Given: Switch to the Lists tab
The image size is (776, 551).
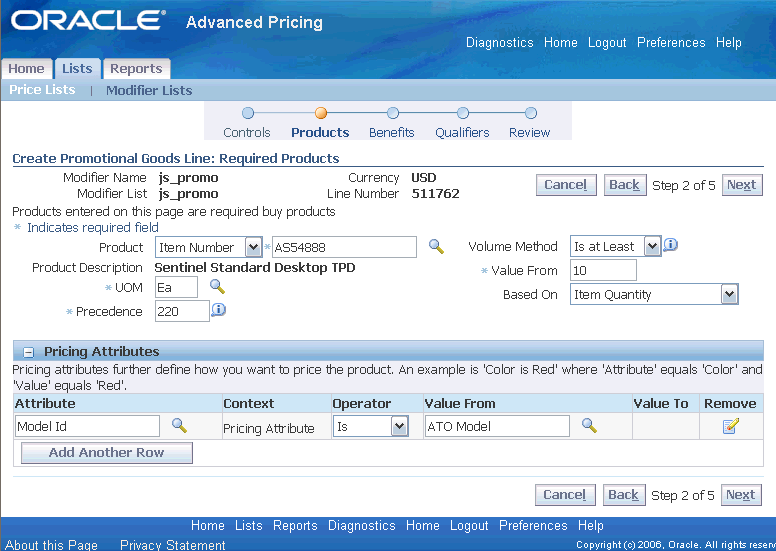Looking at the screenshot, I should 77,69.
